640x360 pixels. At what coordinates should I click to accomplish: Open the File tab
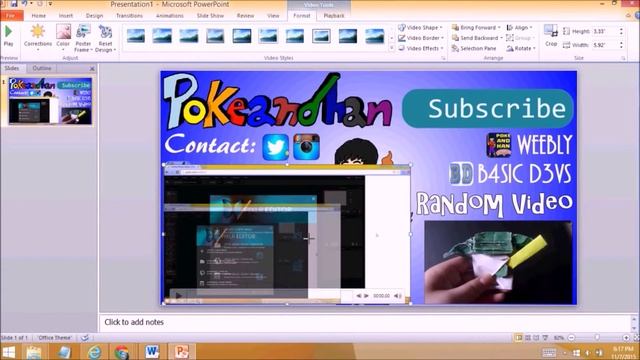click(x=11, y=16)
